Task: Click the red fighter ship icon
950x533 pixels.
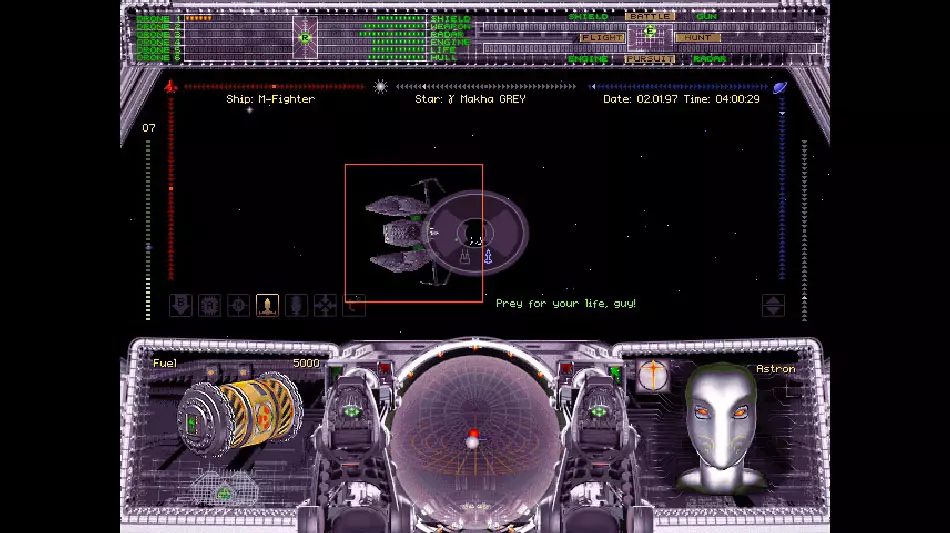Action: pos(171,87)
